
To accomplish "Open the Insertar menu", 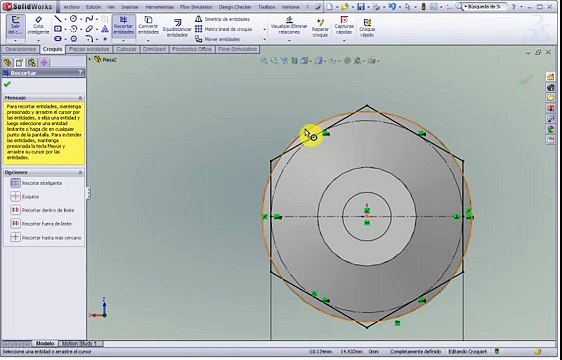I will [130, 7].
